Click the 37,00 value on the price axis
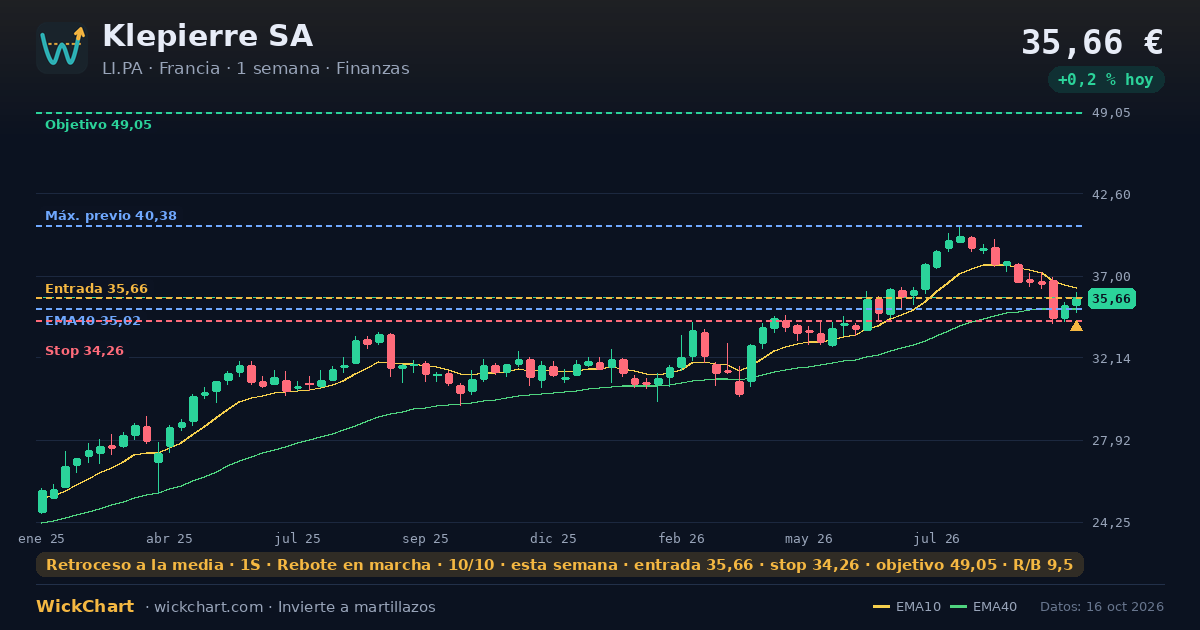 [1110, 276]
